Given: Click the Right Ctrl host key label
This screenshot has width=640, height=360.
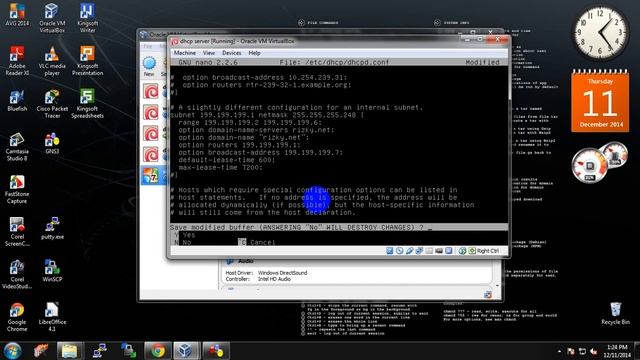Looking at the screenshot, I should [x=487, y=251].
